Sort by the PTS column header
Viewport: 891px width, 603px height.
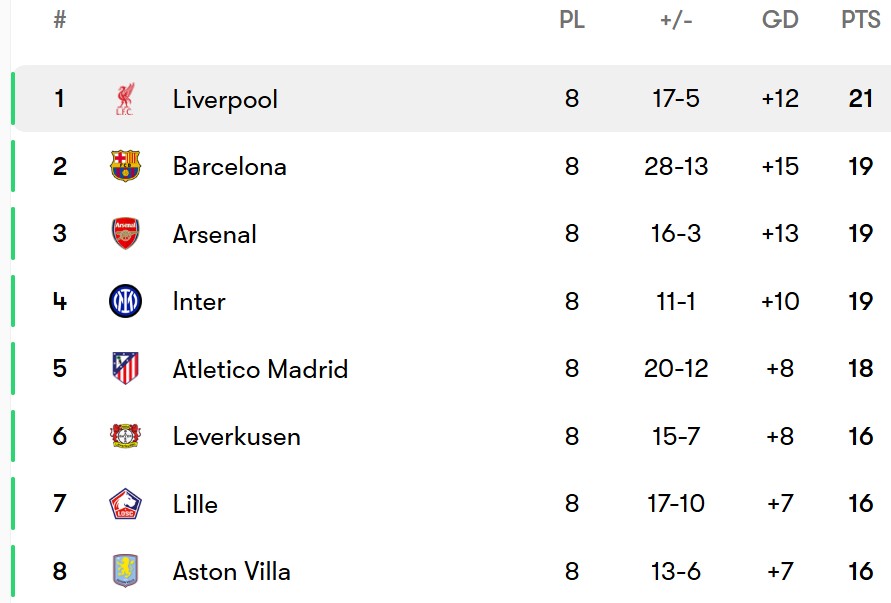(x=860, y=20)
